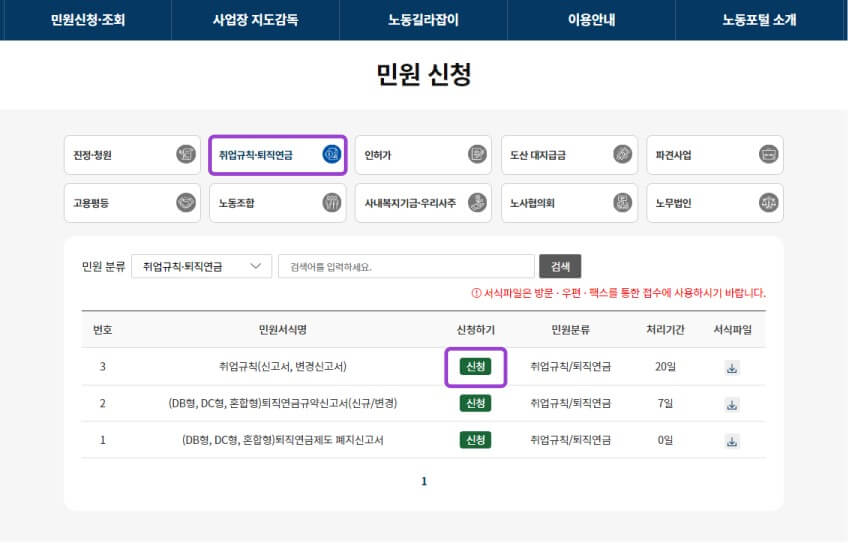Click the 인허가 category icon

pyautogui.click(x=477, y=154)
